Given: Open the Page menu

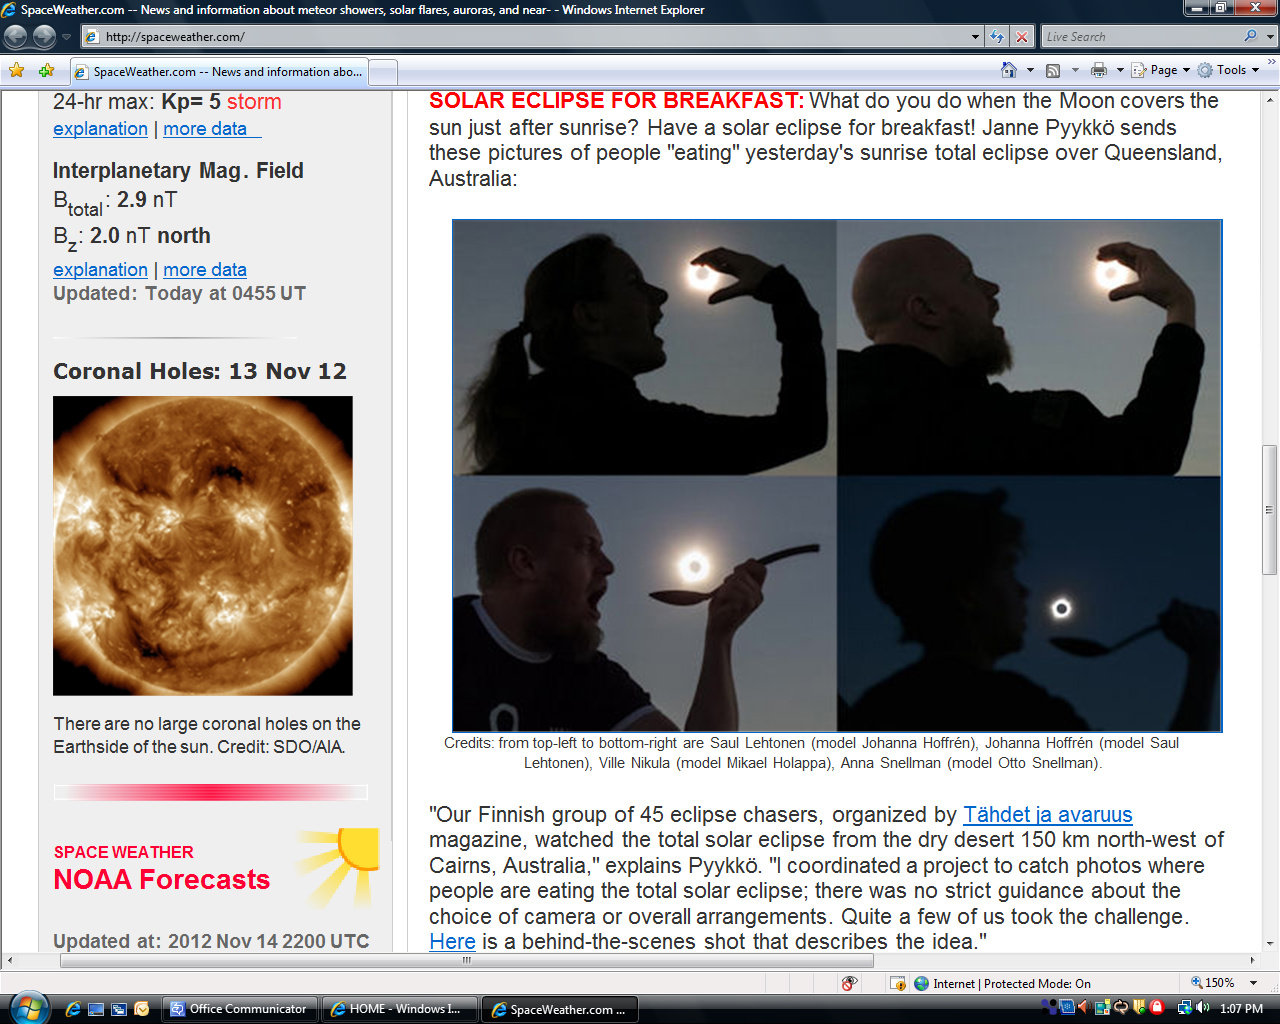Looking at the screenshot, I should pyautogui.click(x=1161, y=70).
